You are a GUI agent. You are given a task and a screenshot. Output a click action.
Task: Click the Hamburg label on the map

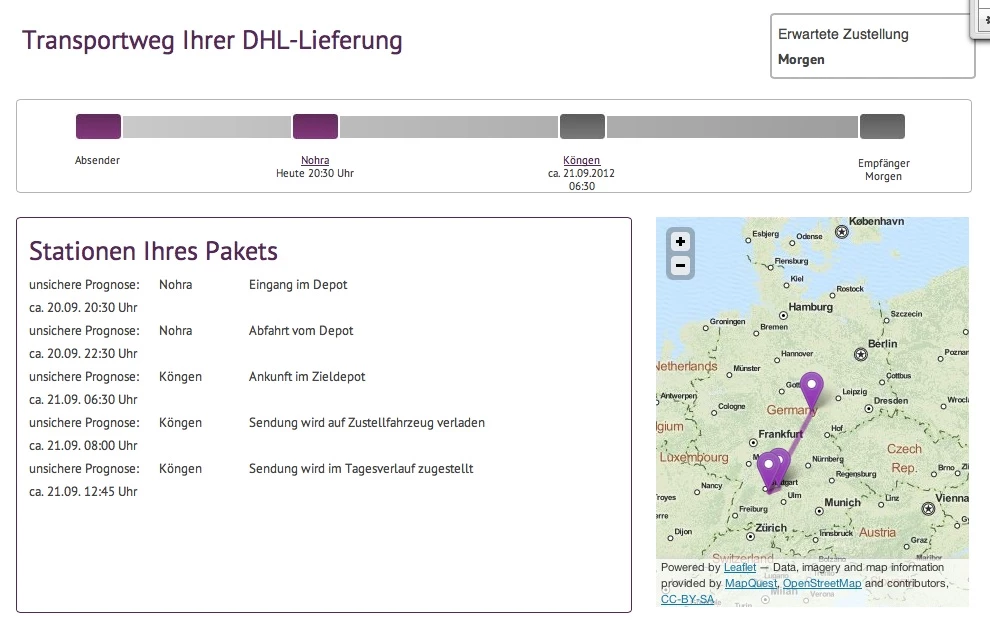pyautogui.click(x=810, y=307)
